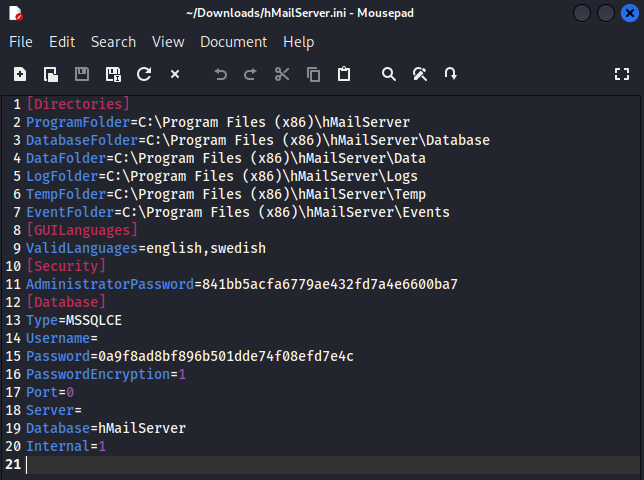Place cursor on the AdministratorPassword line
Image resolution: width=644 pixels, height=480 pixels.
coord(240,284)
